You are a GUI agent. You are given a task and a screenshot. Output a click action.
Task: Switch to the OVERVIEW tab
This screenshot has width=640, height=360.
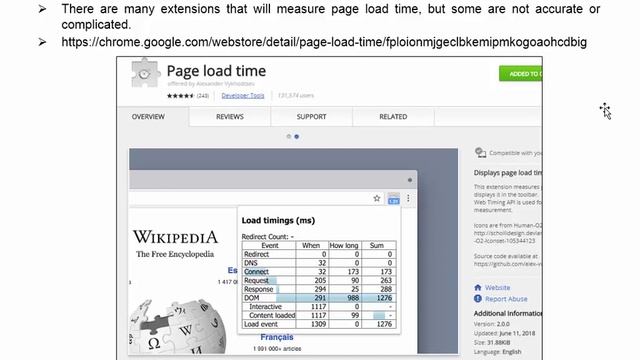click(148, 117)
